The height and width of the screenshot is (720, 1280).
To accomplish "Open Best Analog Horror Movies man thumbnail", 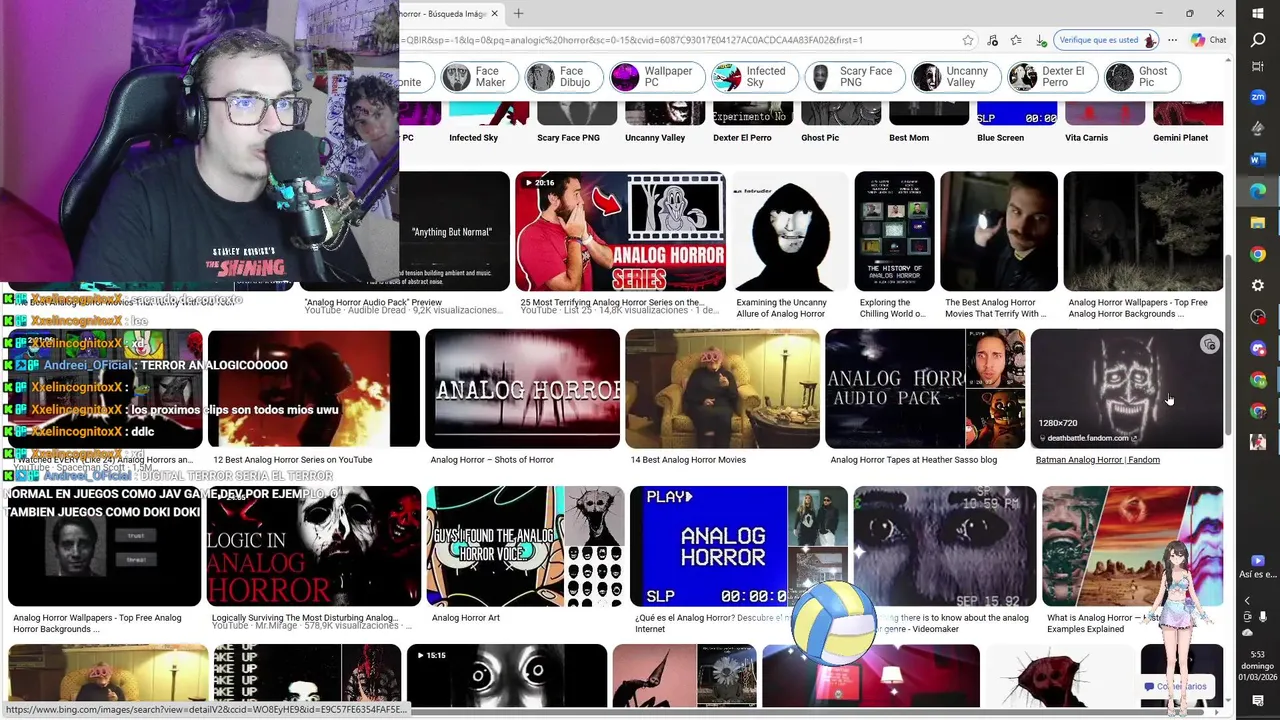I will [998, 231].
